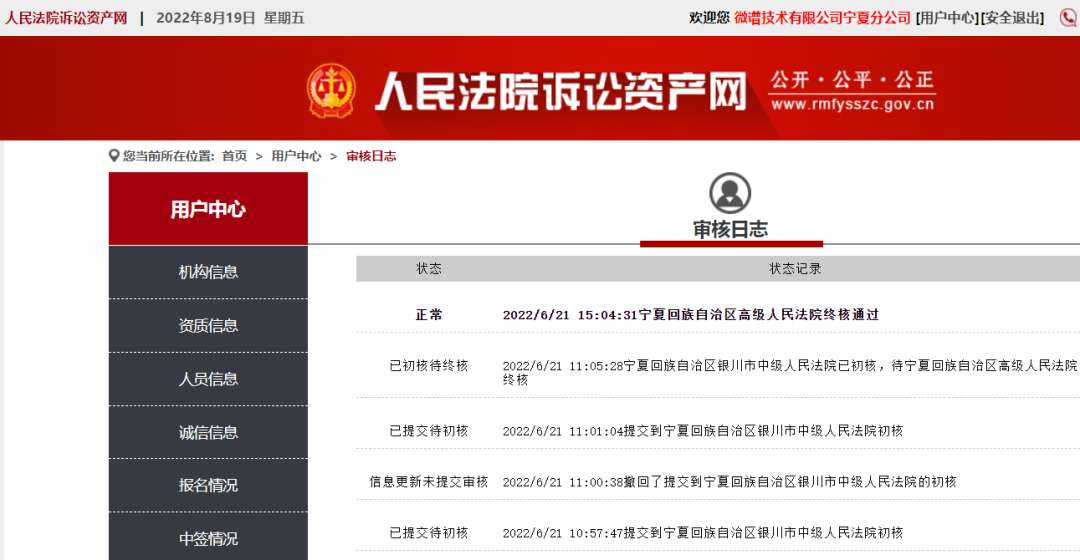
Task: Click the 人民法院诉讼资产网 banner title
Action: point(561,91)
